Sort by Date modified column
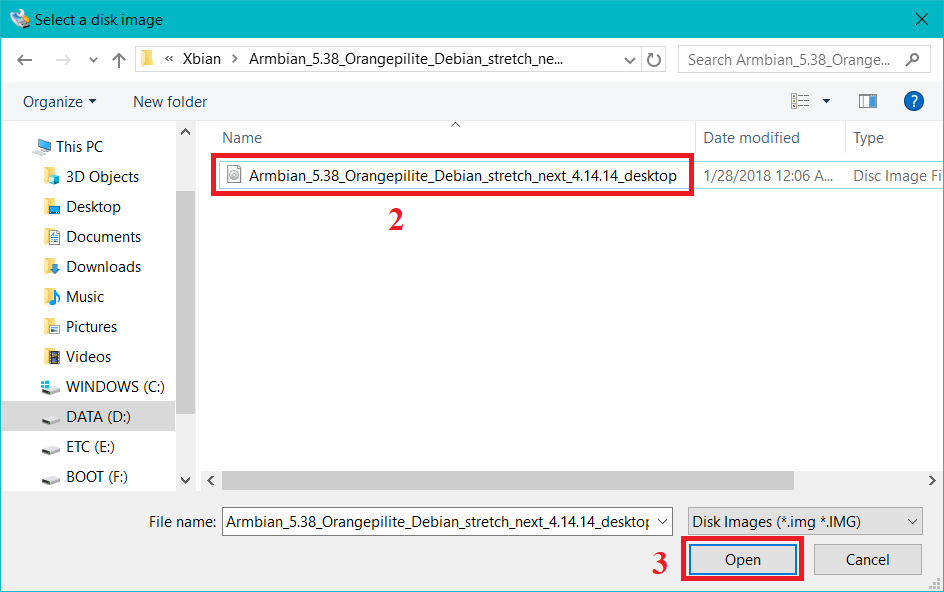The width and height of the screenshot is (944, 592). point(751,138)
